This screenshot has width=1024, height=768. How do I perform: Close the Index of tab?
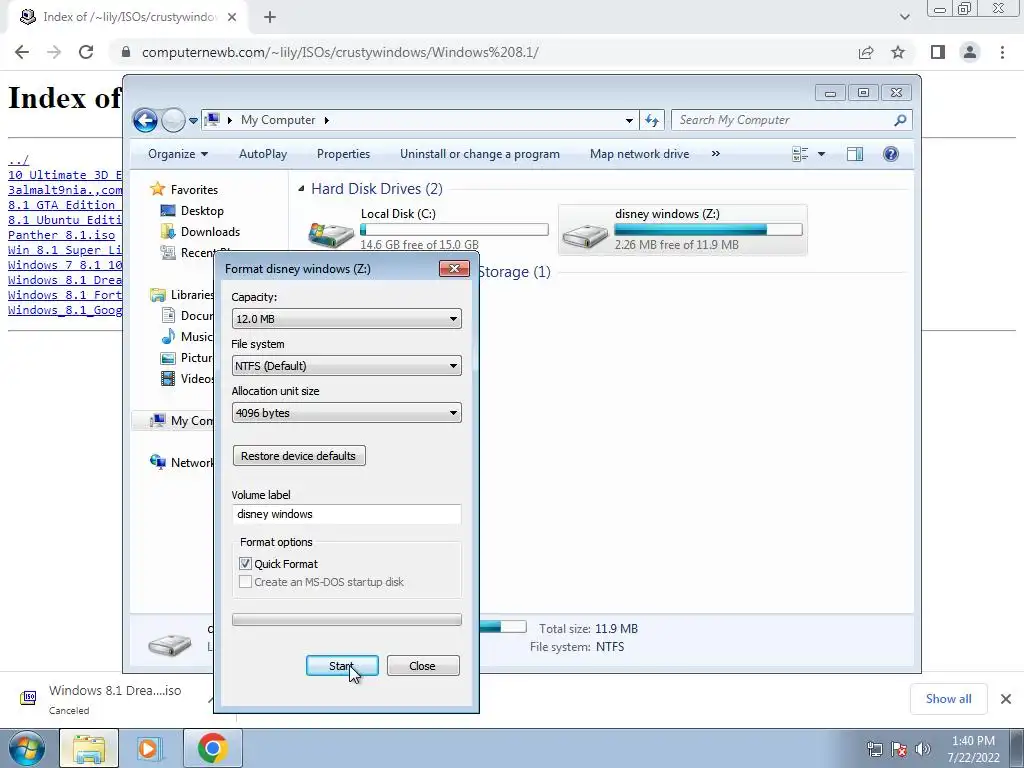pos(232,17)
